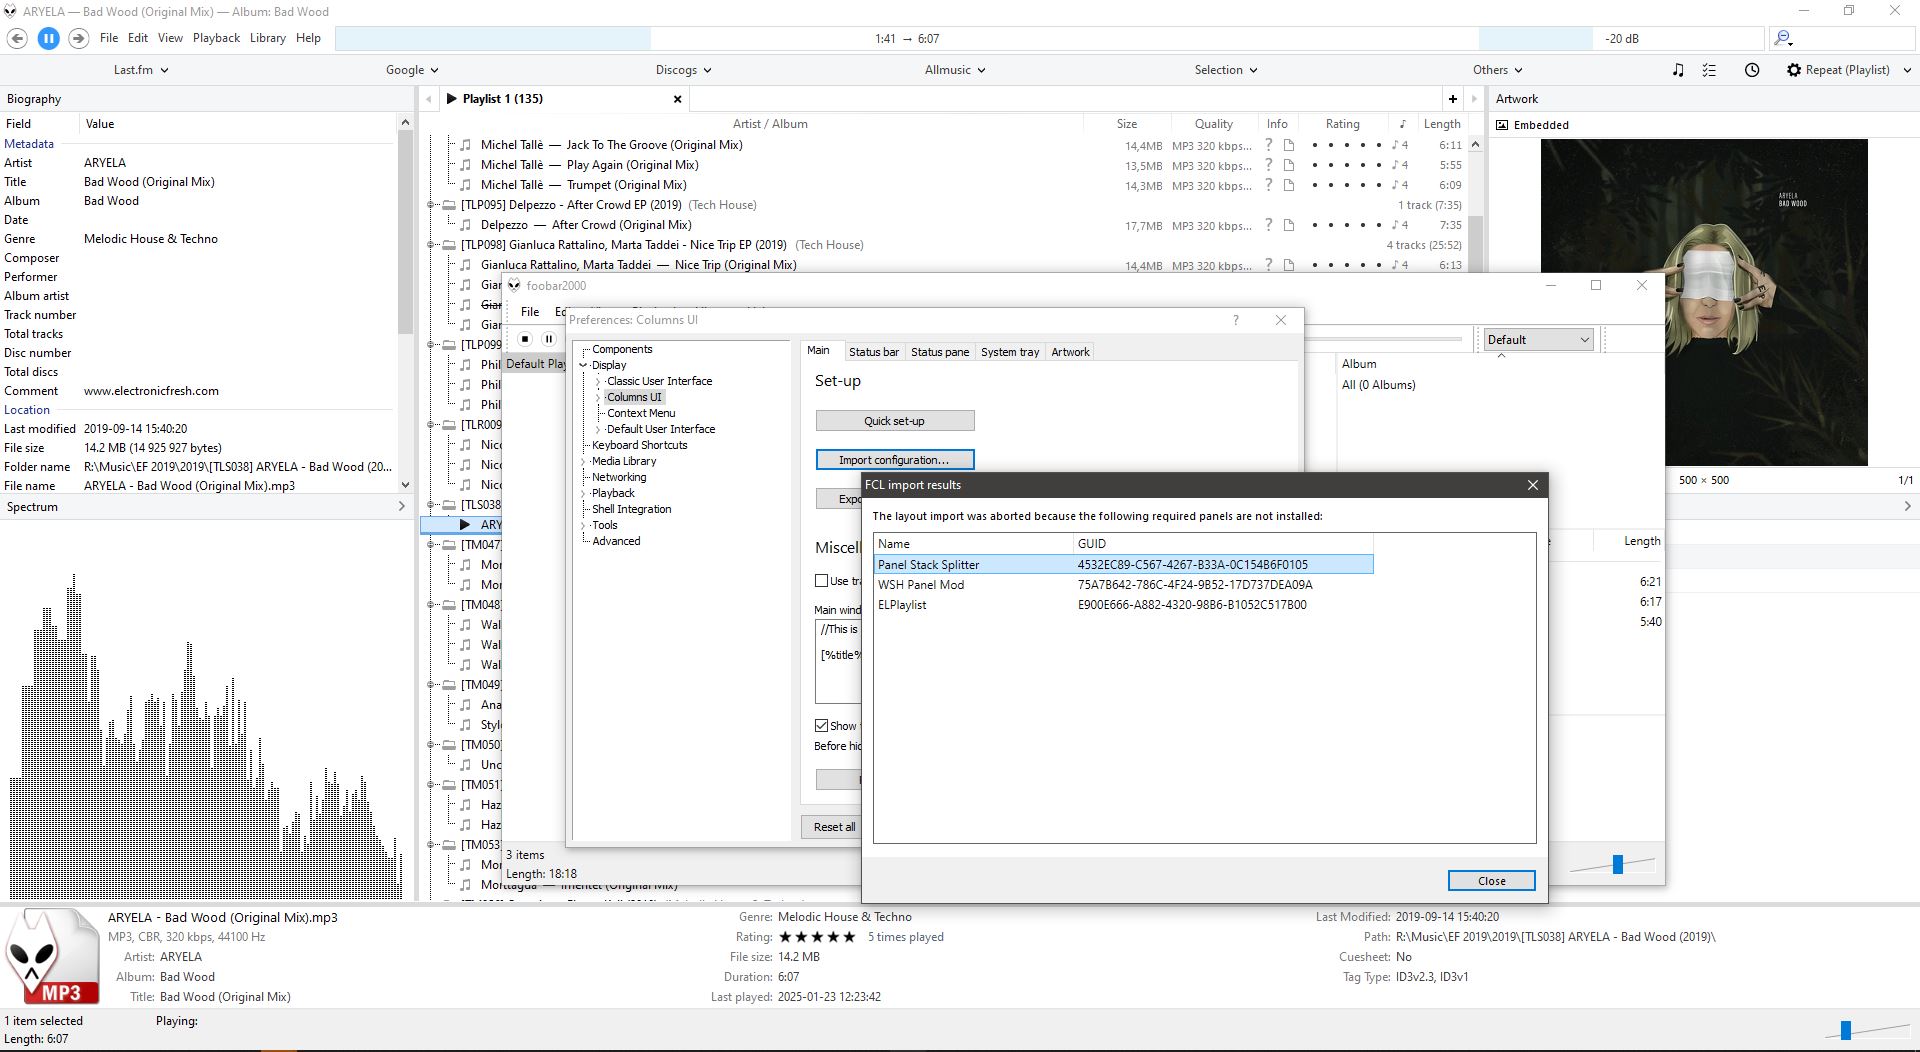Expand the Last.fm dropdown menu
1920x1052 pixels.
pyautogui.click(x=140, y=70)
